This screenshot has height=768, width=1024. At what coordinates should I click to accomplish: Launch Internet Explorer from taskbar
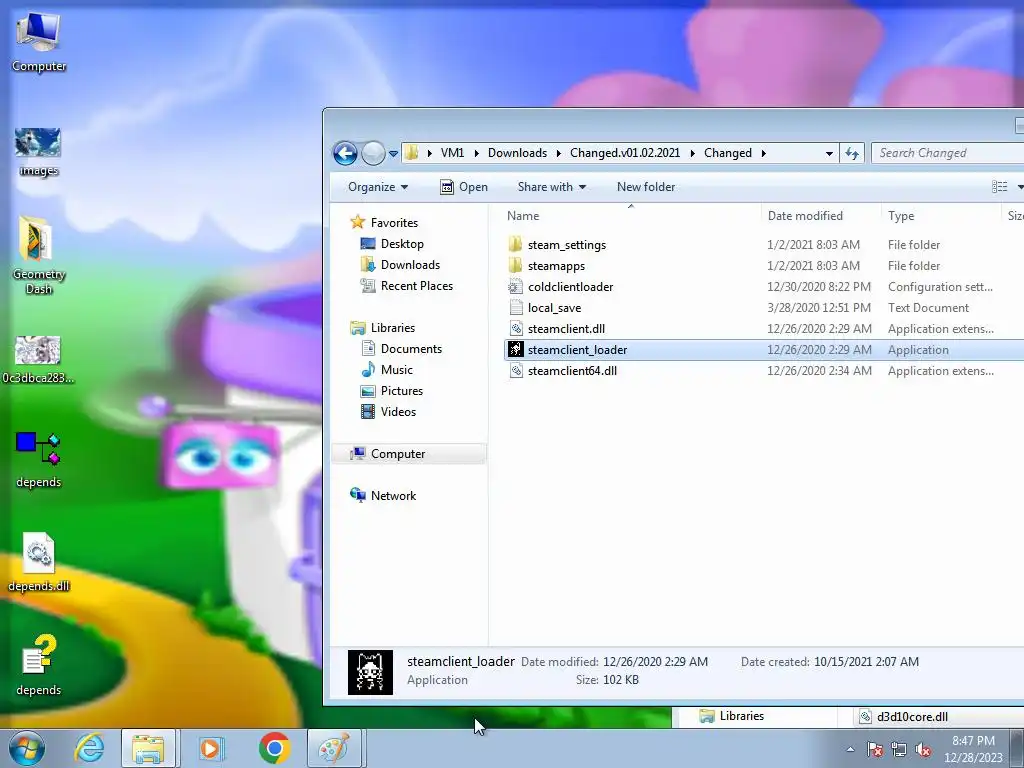pos(89,748)
